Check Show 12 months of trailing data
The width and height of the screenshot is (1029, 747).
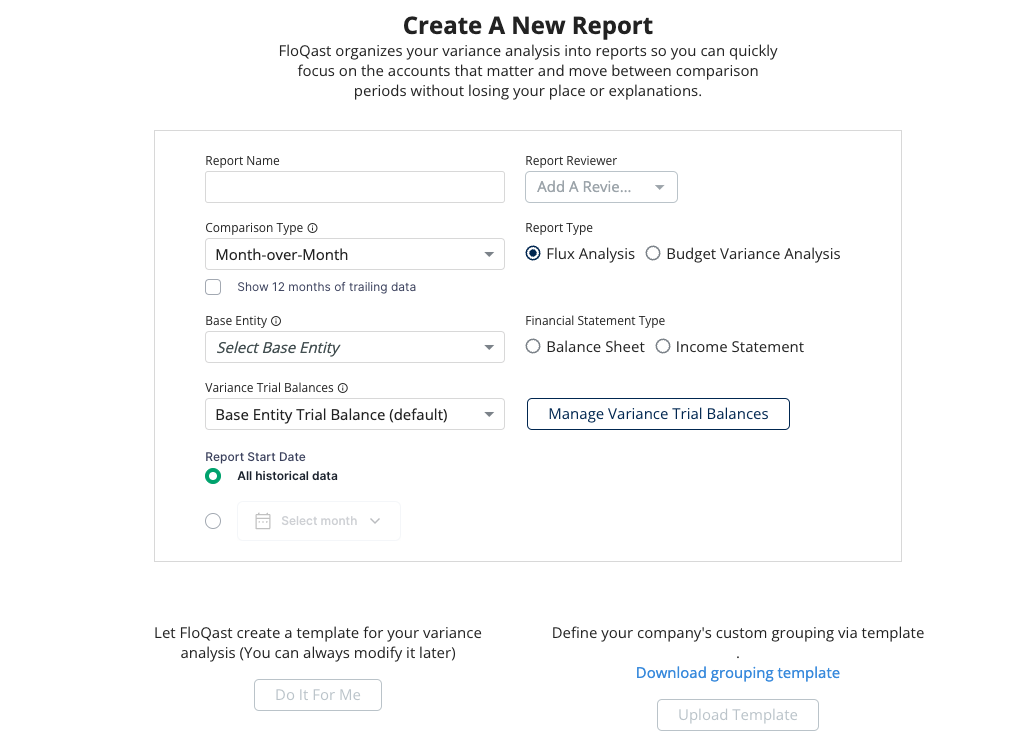tap(213, 287)
